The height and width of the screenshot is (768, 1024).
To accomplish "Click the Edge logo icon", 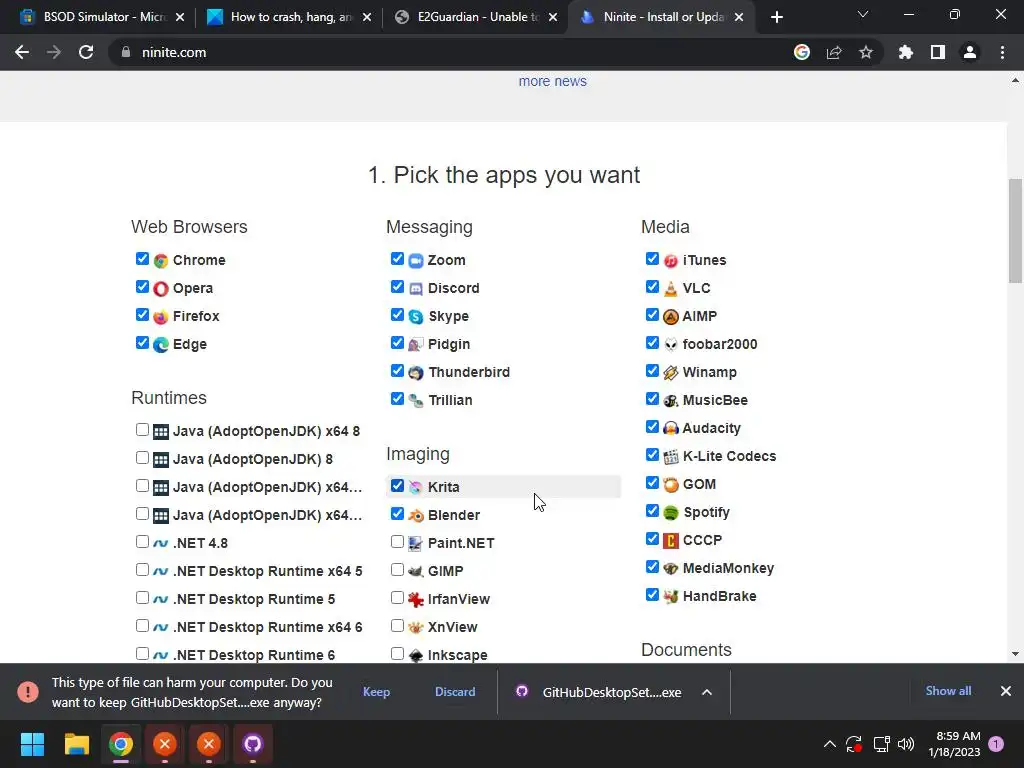I will tap(161, 345).
